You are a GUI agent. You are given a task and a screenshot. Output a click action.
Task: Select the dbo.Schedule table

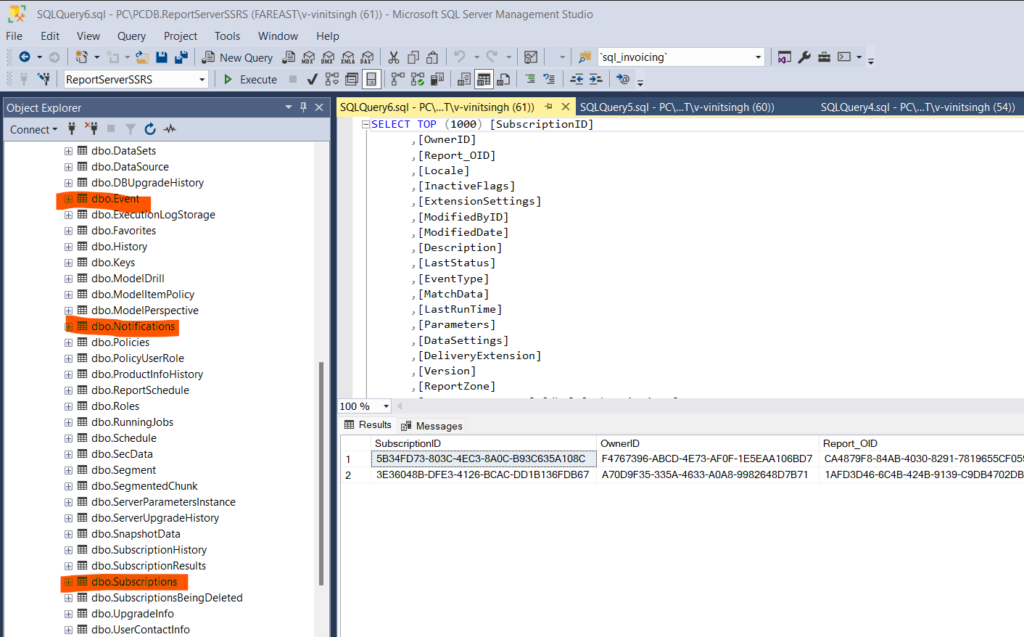[x=124, y=438]
